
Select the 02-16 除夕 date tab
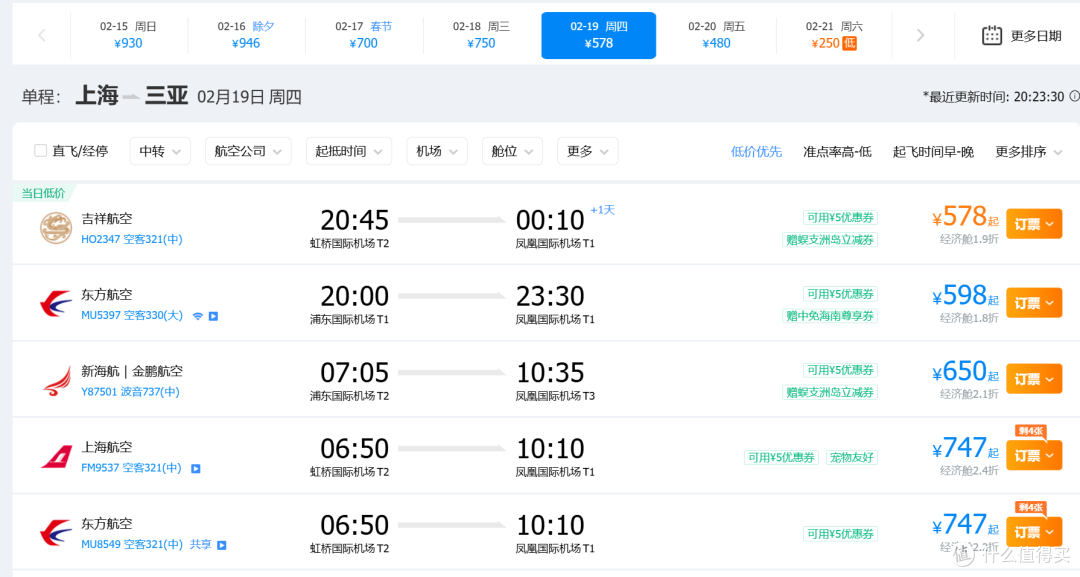[x=246, y=35]
